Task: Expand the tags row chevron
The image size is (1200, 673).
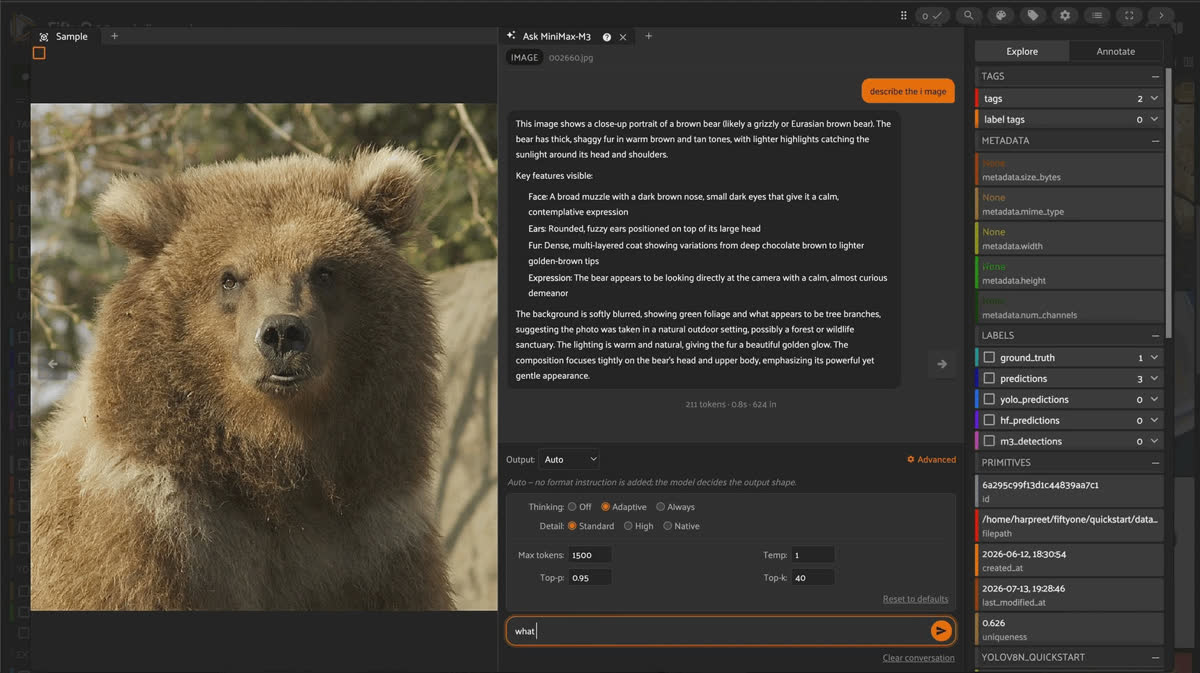Action: (x=1154, y=98)
